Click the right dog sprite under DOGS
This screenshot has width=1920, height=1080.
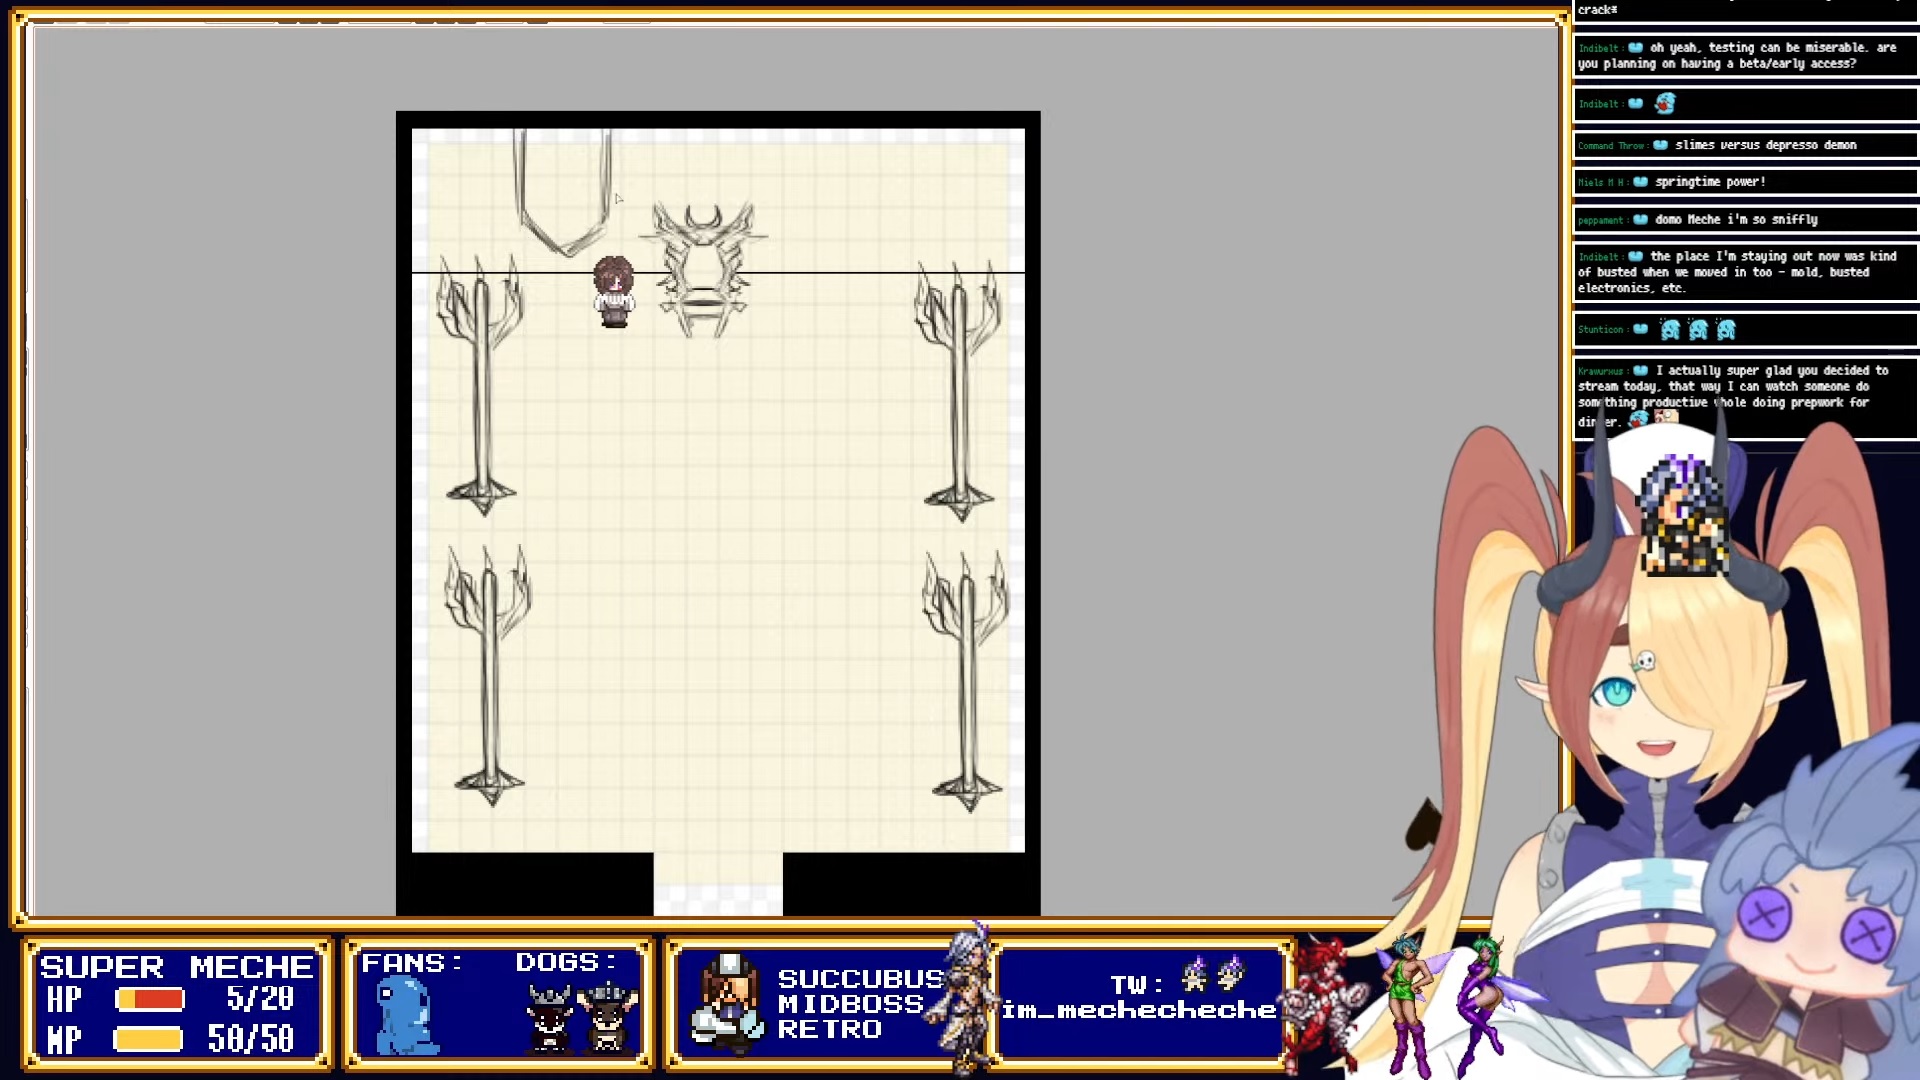(x=608, y=1017)
